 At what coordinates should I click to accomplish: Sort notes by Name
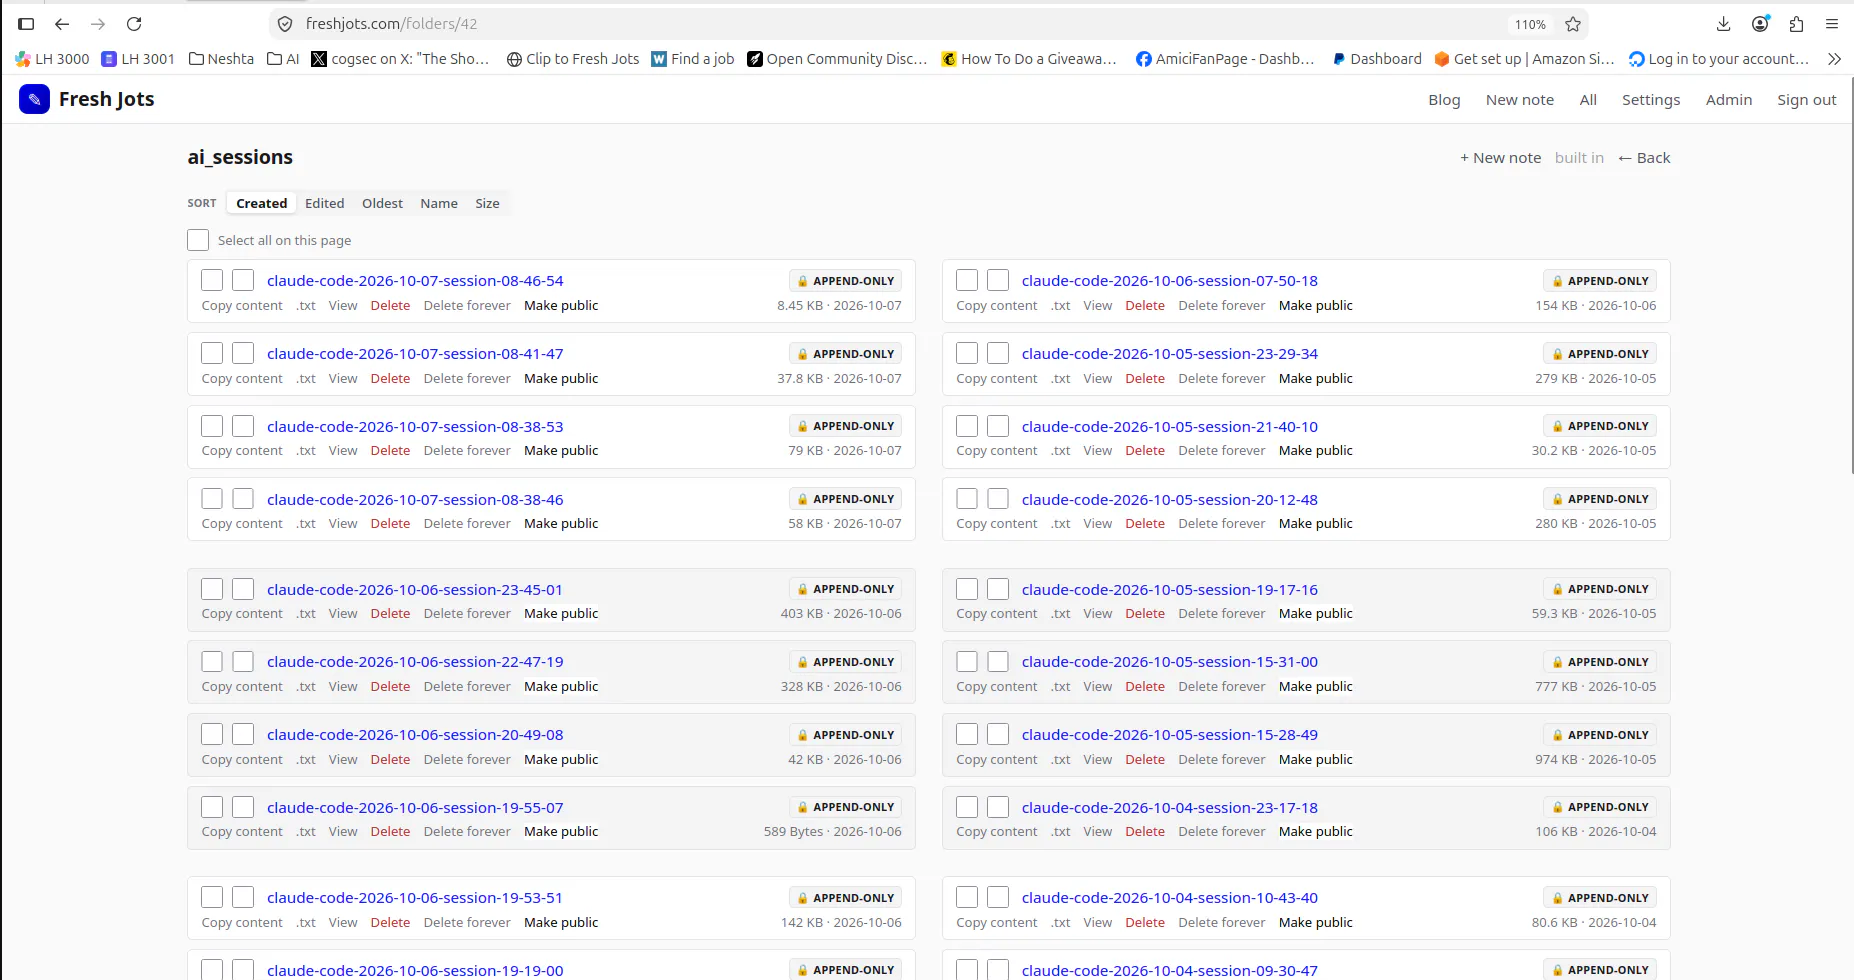point(439,203)
